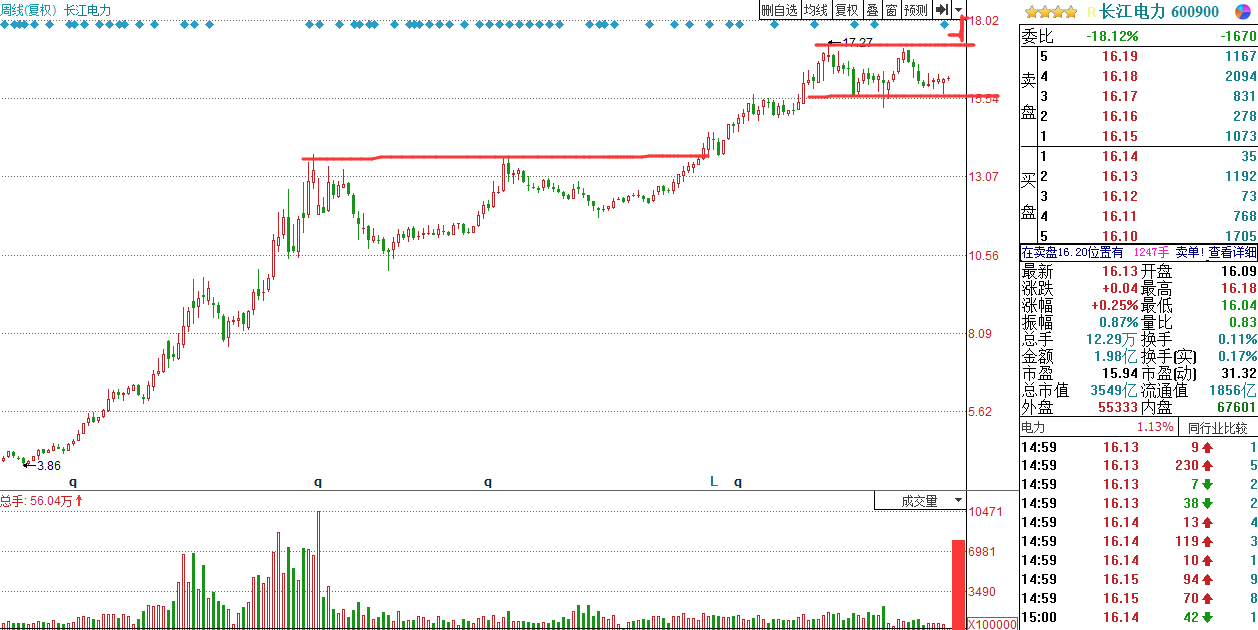Click the four-star rating icon

1051,12
